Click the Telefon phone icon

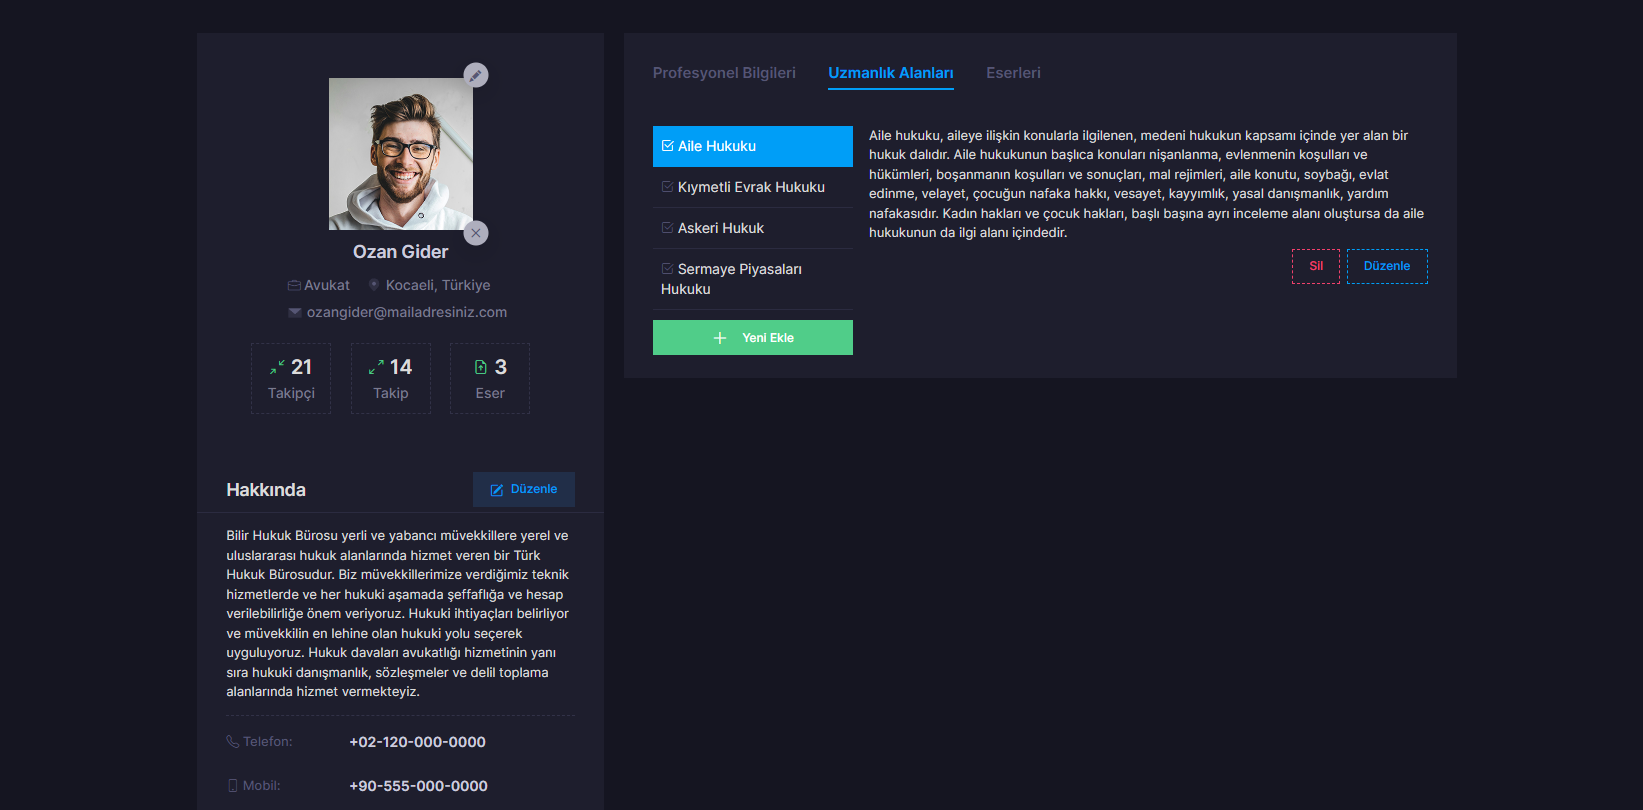[x=233, y=742]
